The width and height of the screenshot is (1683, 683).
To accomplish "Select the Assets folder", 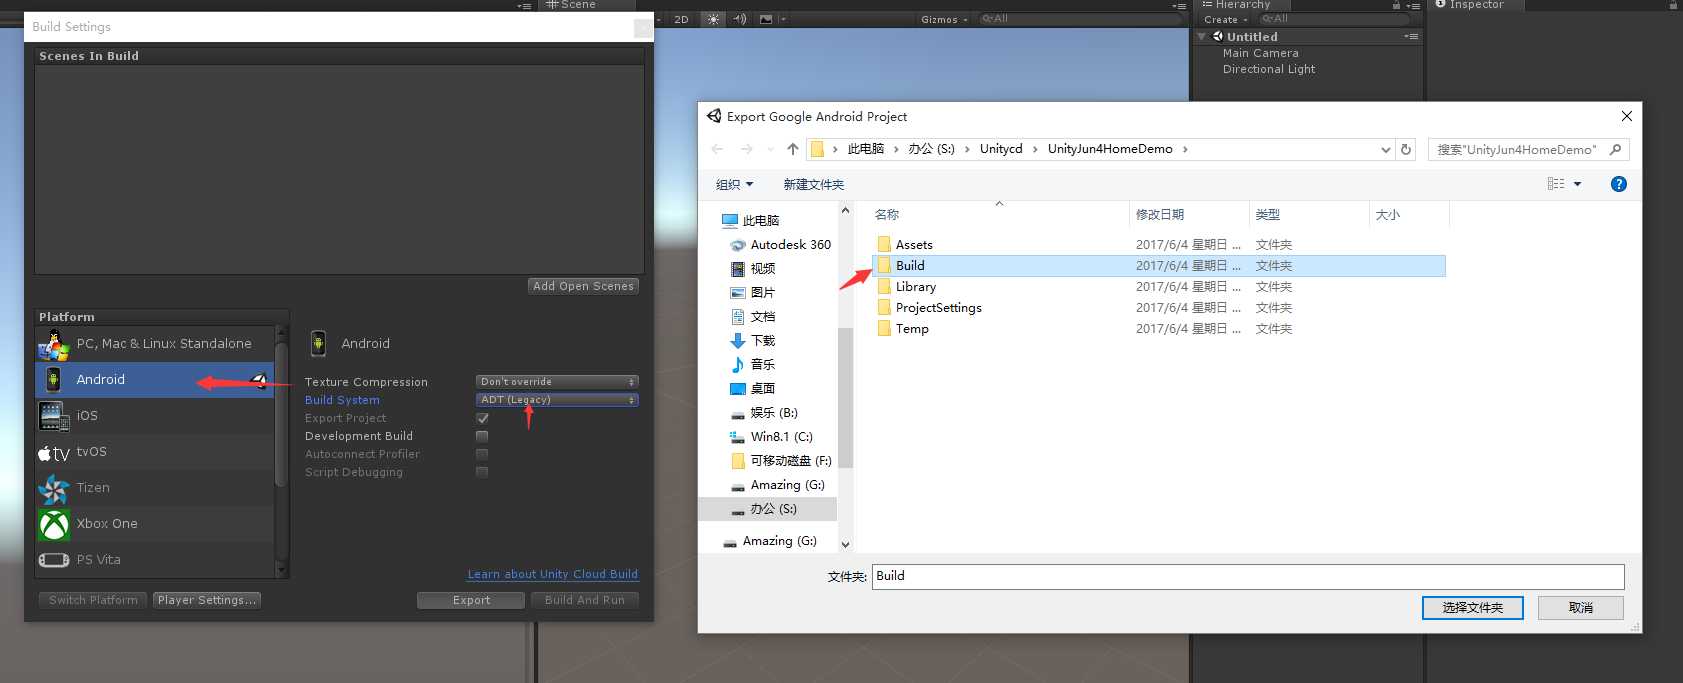I will pos(1160,244).
